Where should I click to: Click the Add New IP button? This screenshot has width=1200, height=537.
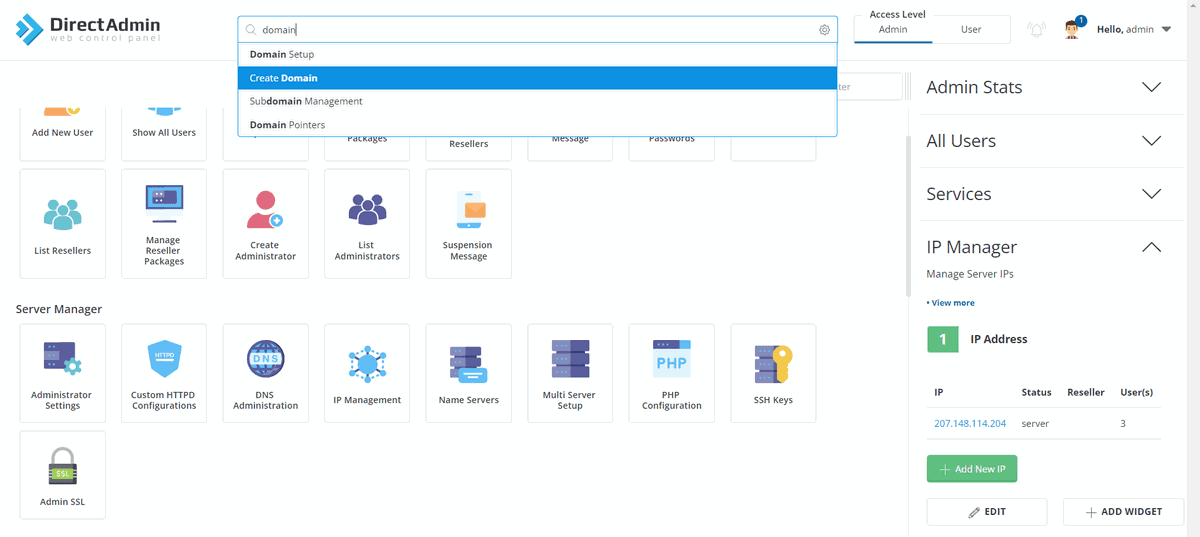pos(972,469)
